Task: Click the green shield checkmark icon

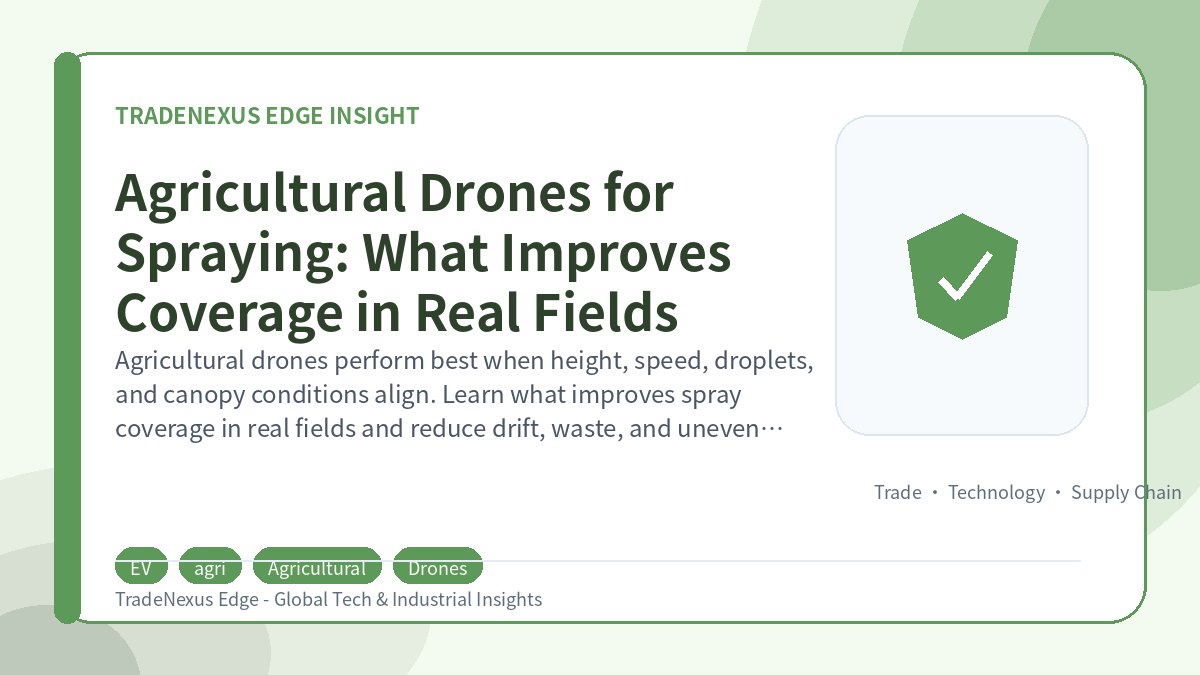Action: [x=962, y=276]
